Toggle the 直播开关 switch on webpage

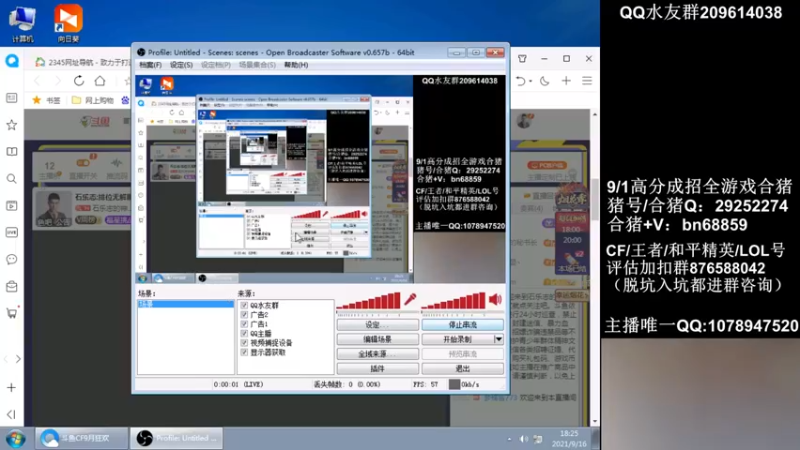[83, 163]
